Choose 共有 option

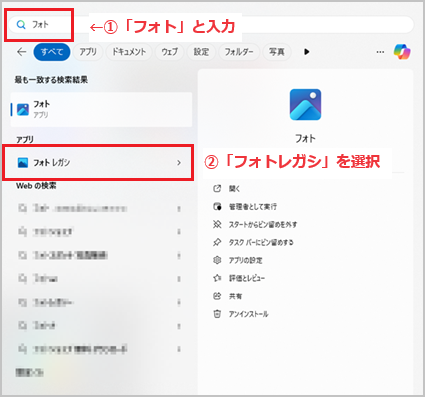pyautogui.click(x=235, y=296)
